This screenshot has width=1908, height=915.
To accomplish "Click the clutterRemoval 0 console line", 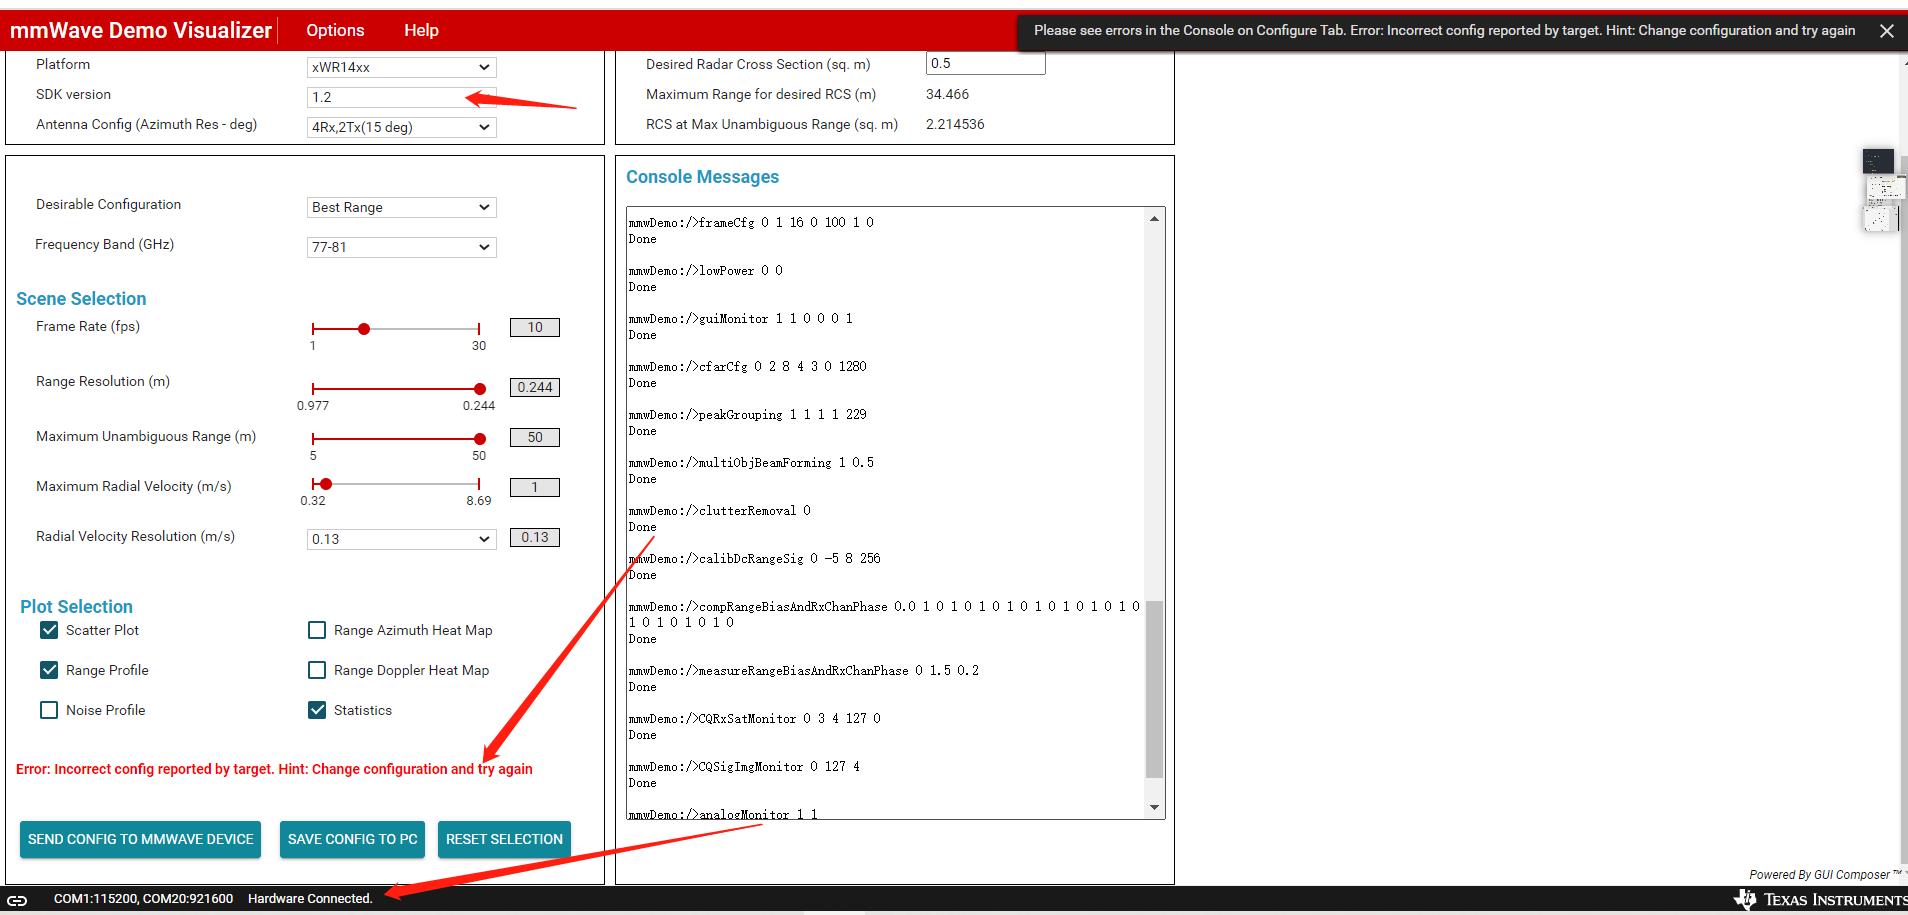I will click(720, 511).
